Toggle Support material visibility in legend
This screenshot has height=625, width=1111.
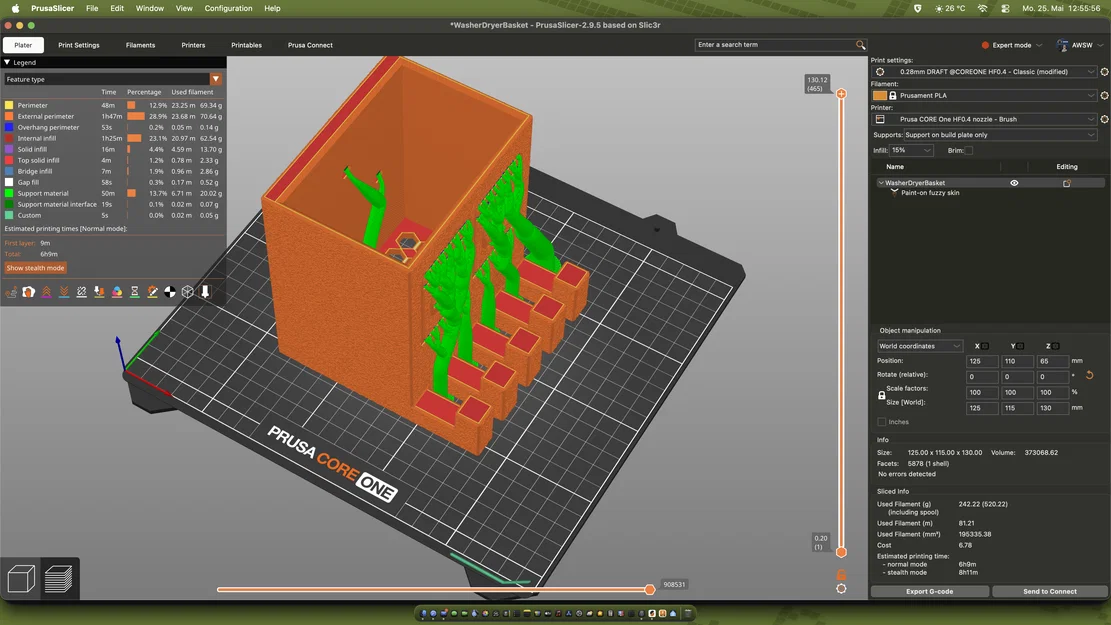click(x=113, y=193)
